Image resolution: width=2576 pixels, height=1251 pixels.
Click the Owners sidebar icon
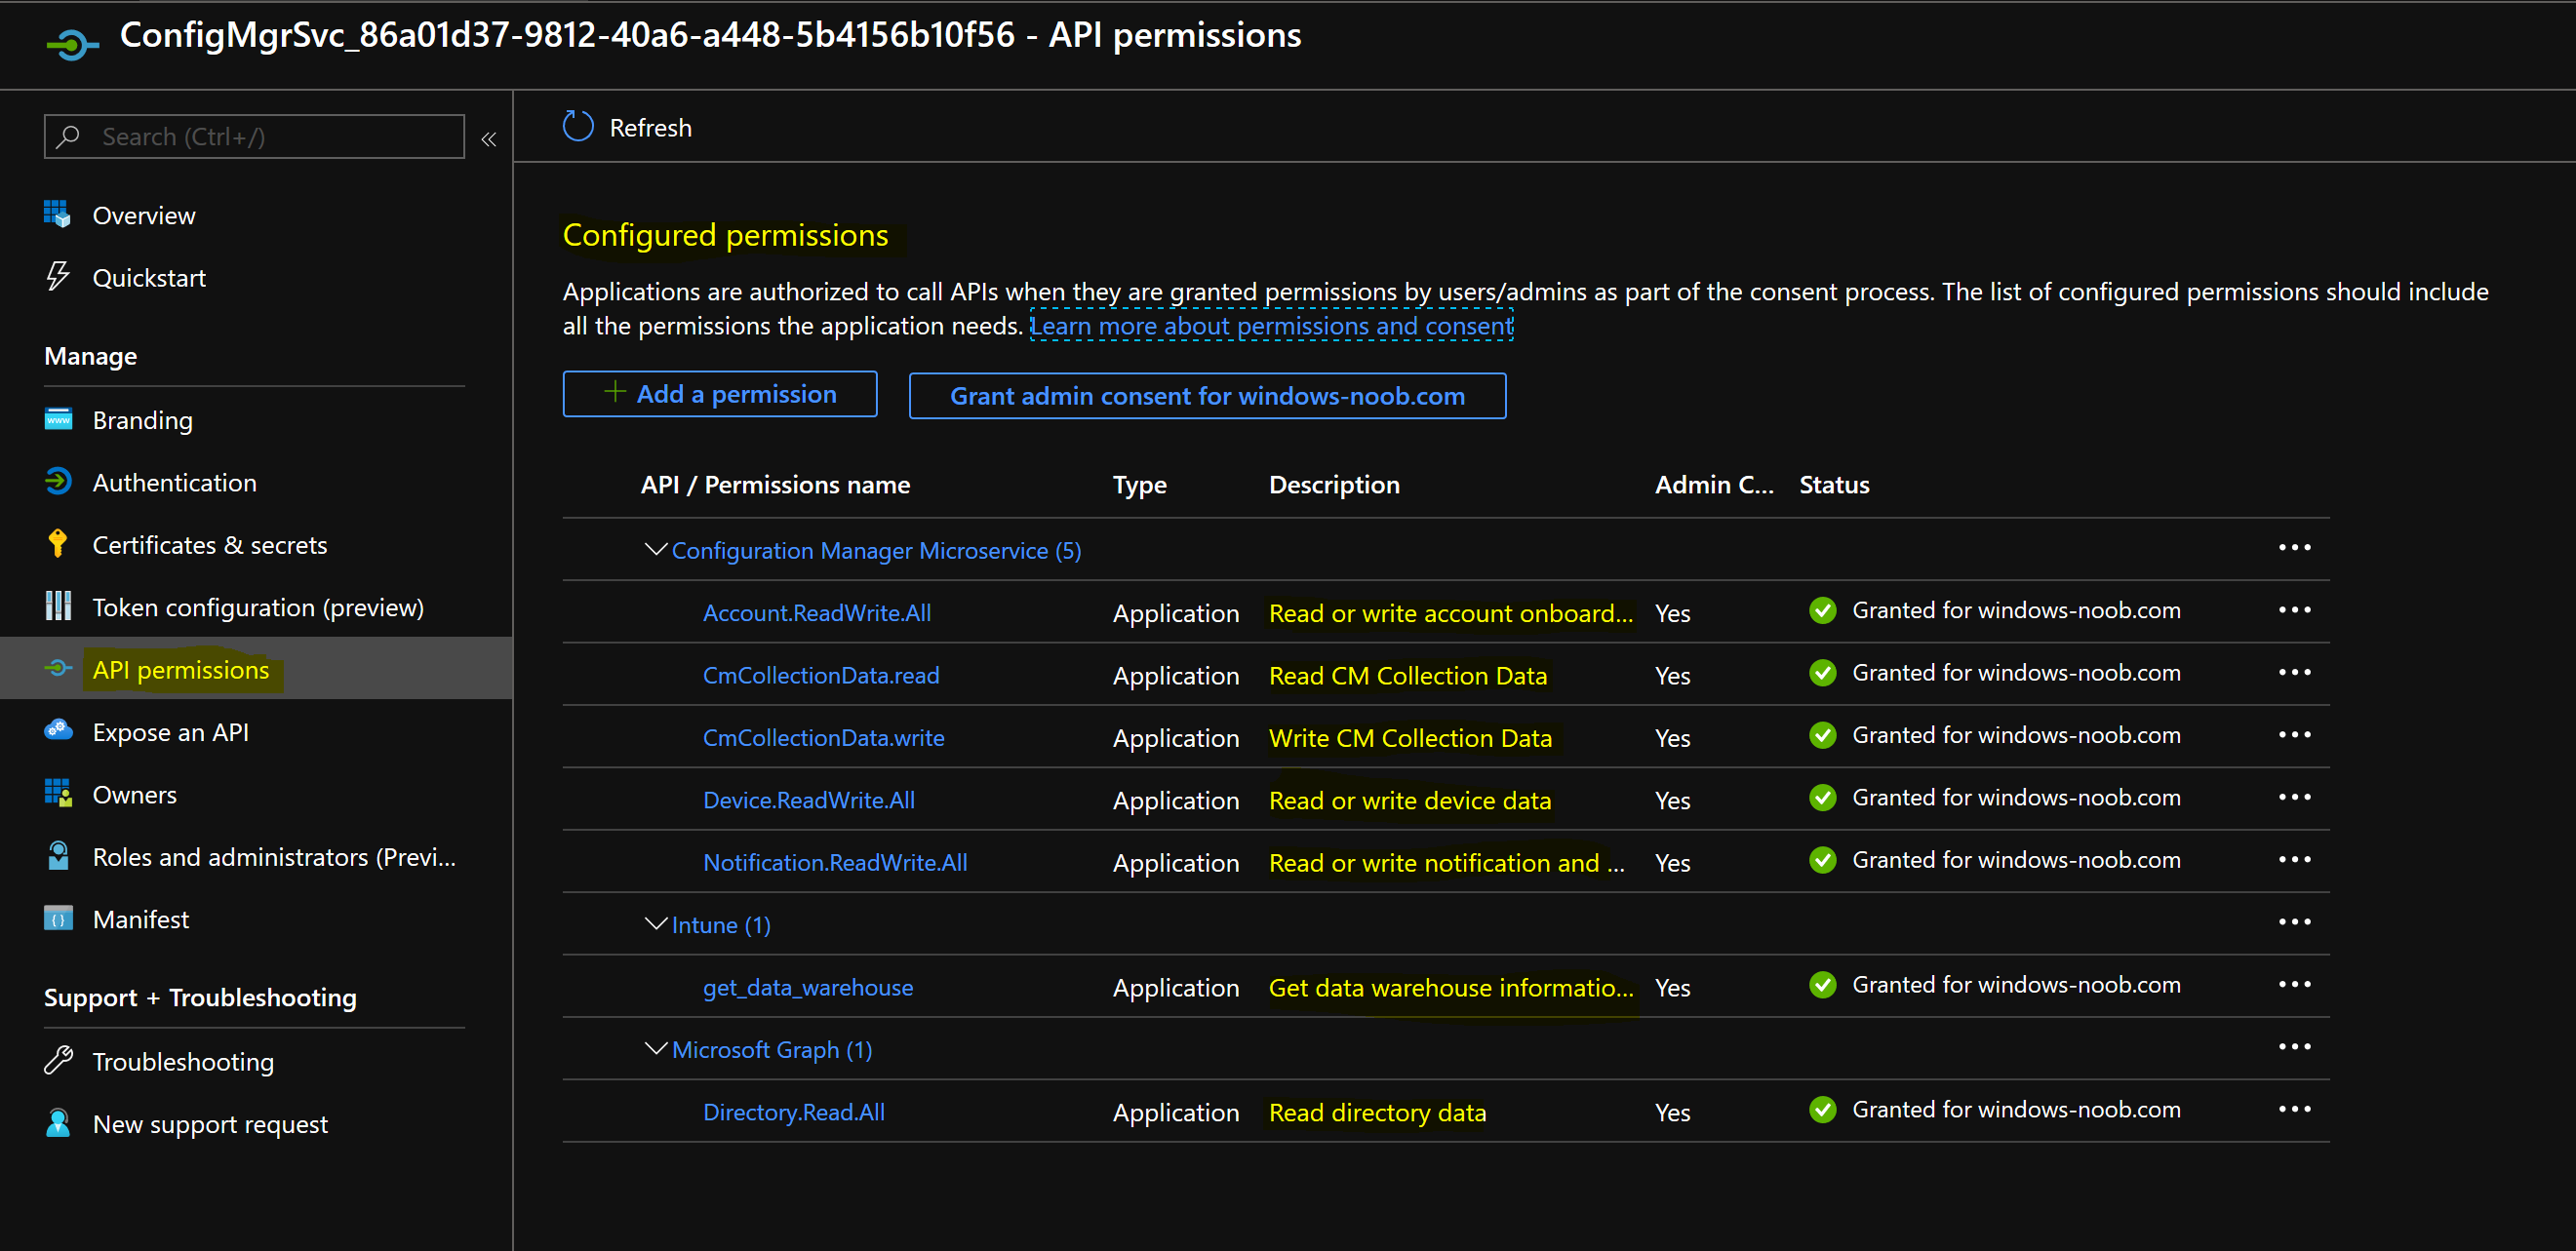(58, 793)
